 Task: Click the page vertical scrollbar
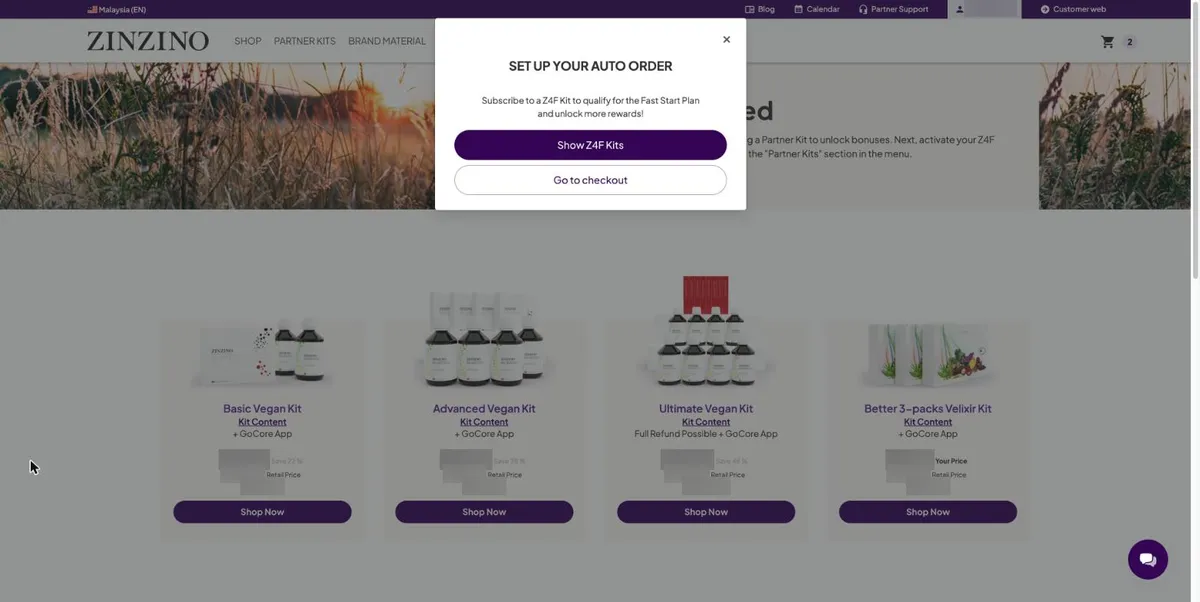point(1194,140)
